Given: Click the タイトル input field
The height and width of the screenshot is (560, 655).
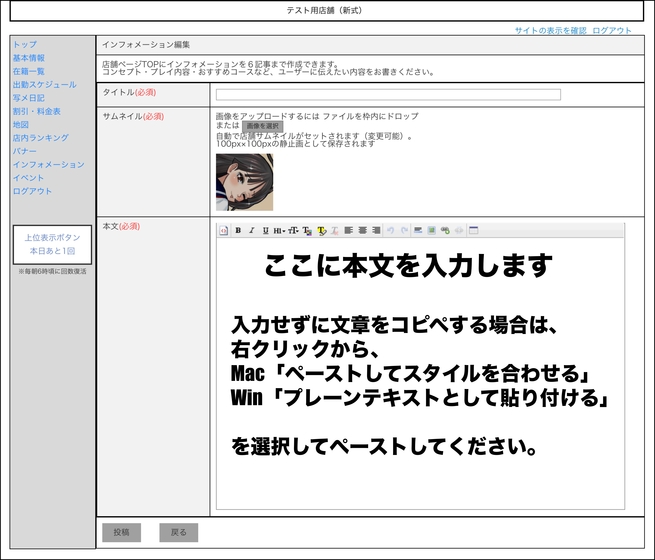Looking at the screenshot, I should 388,94.
